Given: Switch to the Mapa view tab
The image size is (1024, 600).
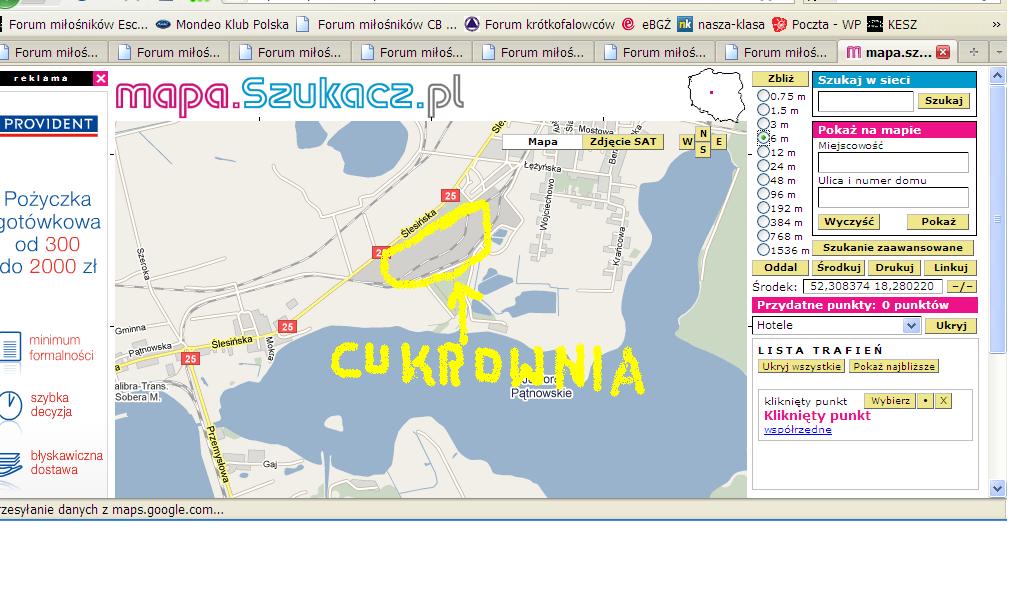Looking at the screenshot, I should [542, 142].
